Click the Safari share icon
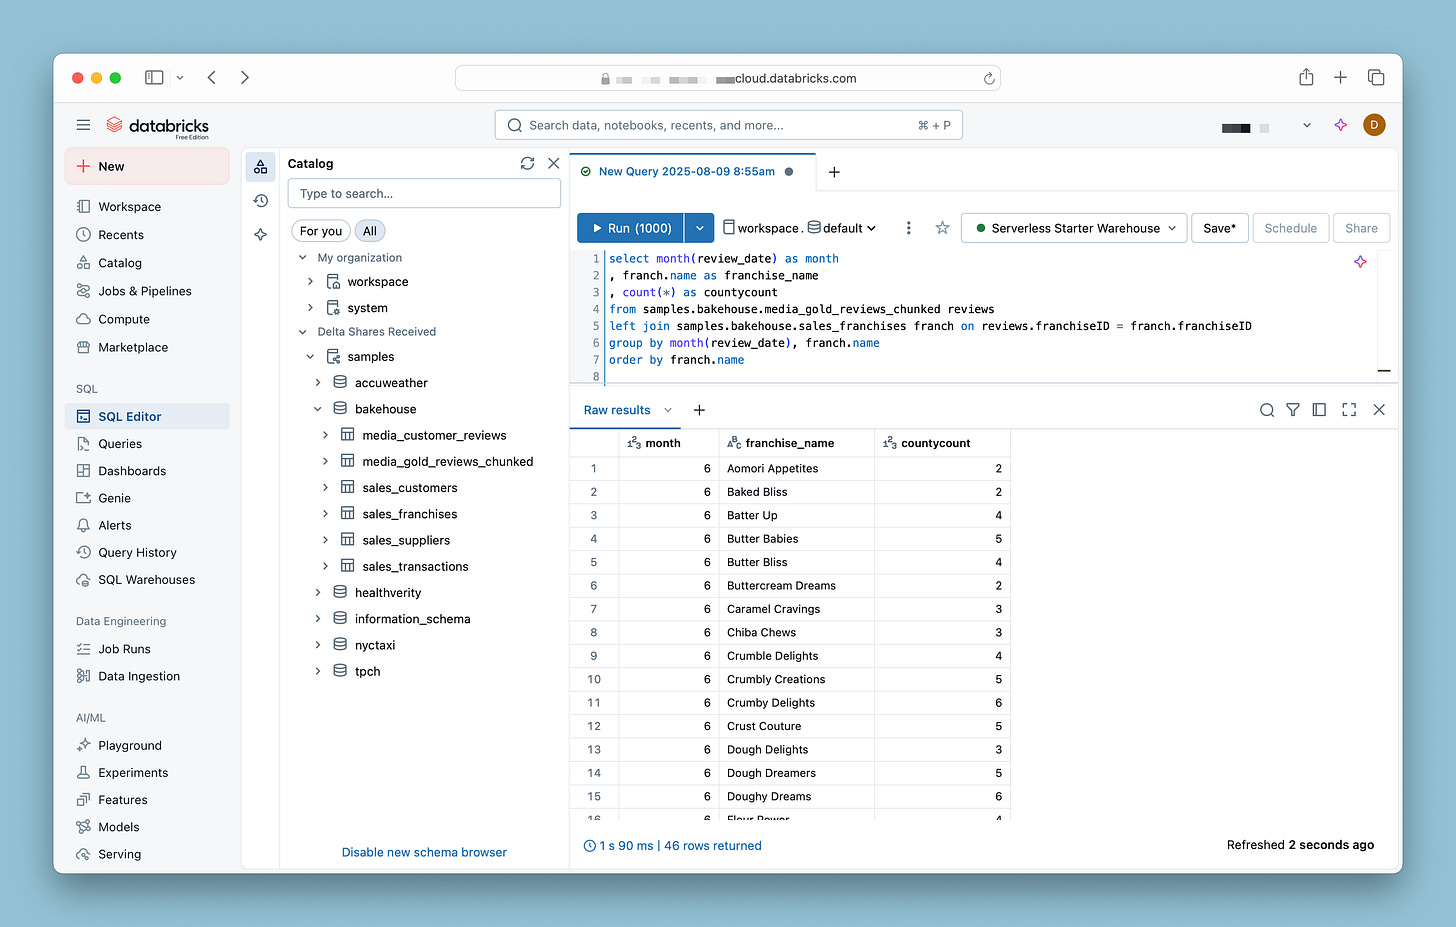The width and height of the screenshot is (1456, 927). pyautogui.click(x=1306, y=77)
